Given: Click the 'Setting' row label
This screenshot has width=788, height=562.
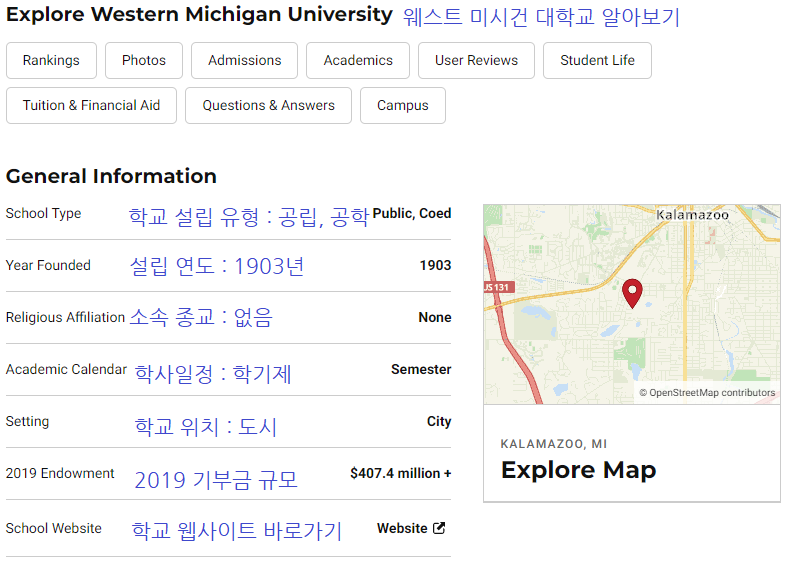Looking at the screenshot, I should 27,421.
